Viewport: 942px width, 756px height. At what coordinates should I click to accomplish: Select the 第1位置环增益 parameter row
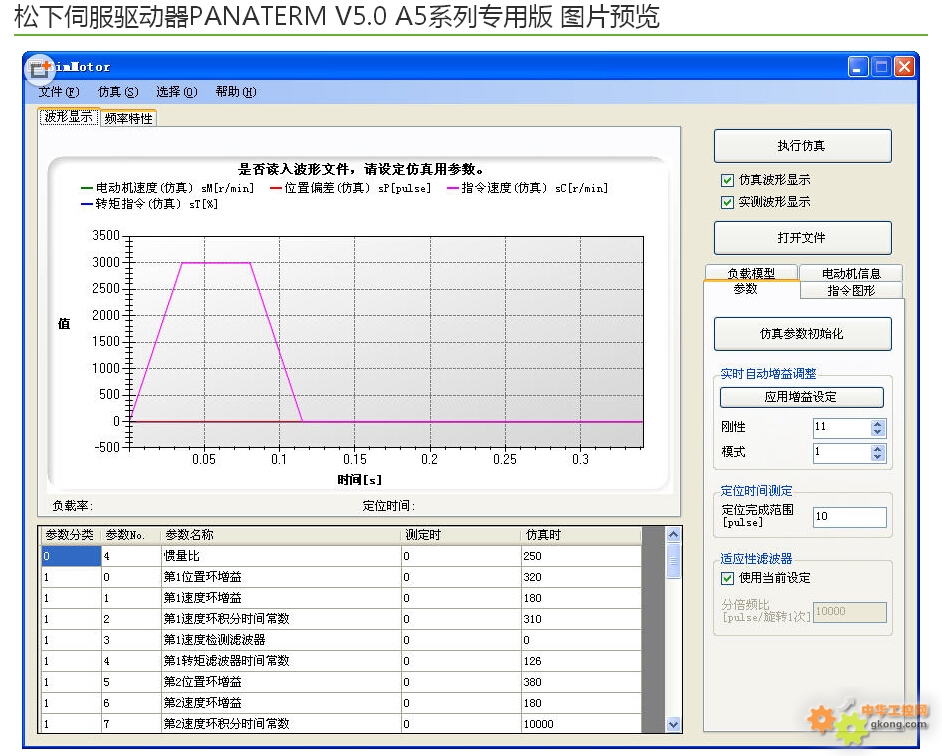[341, 577]
